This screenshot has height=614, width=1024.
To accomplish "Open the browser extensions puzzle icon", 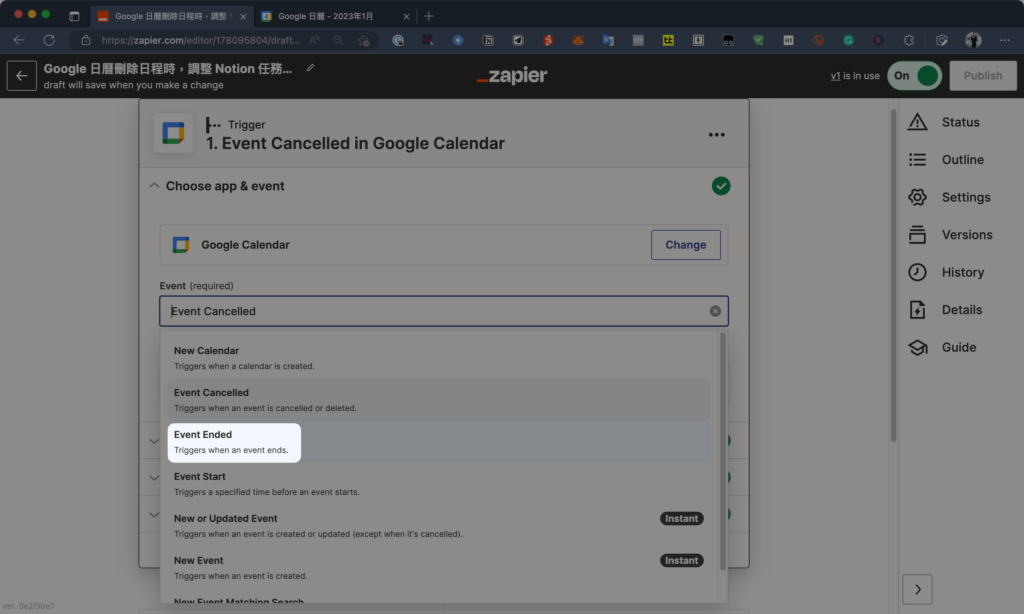I will [908, 40].
